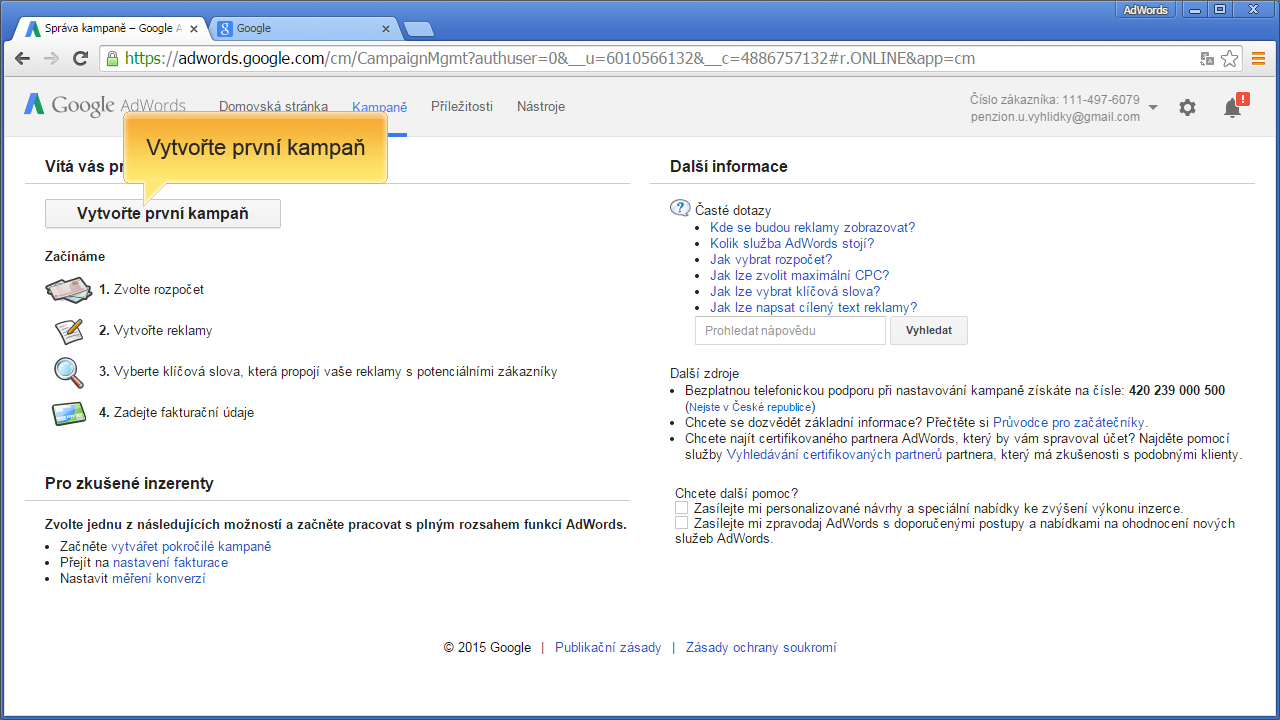Click the vytvářet pokročilé kampaně link
Viewport: 1280px width, 720px height.
point(191,546)
